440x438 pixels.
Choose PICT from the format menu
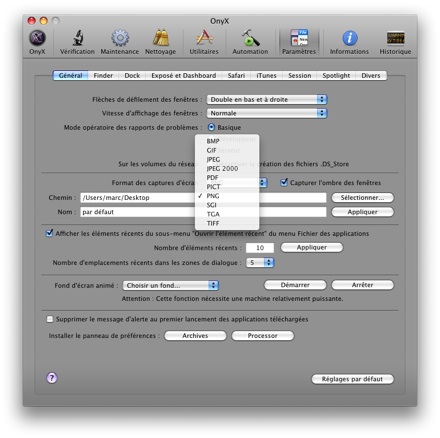[227, 187]
